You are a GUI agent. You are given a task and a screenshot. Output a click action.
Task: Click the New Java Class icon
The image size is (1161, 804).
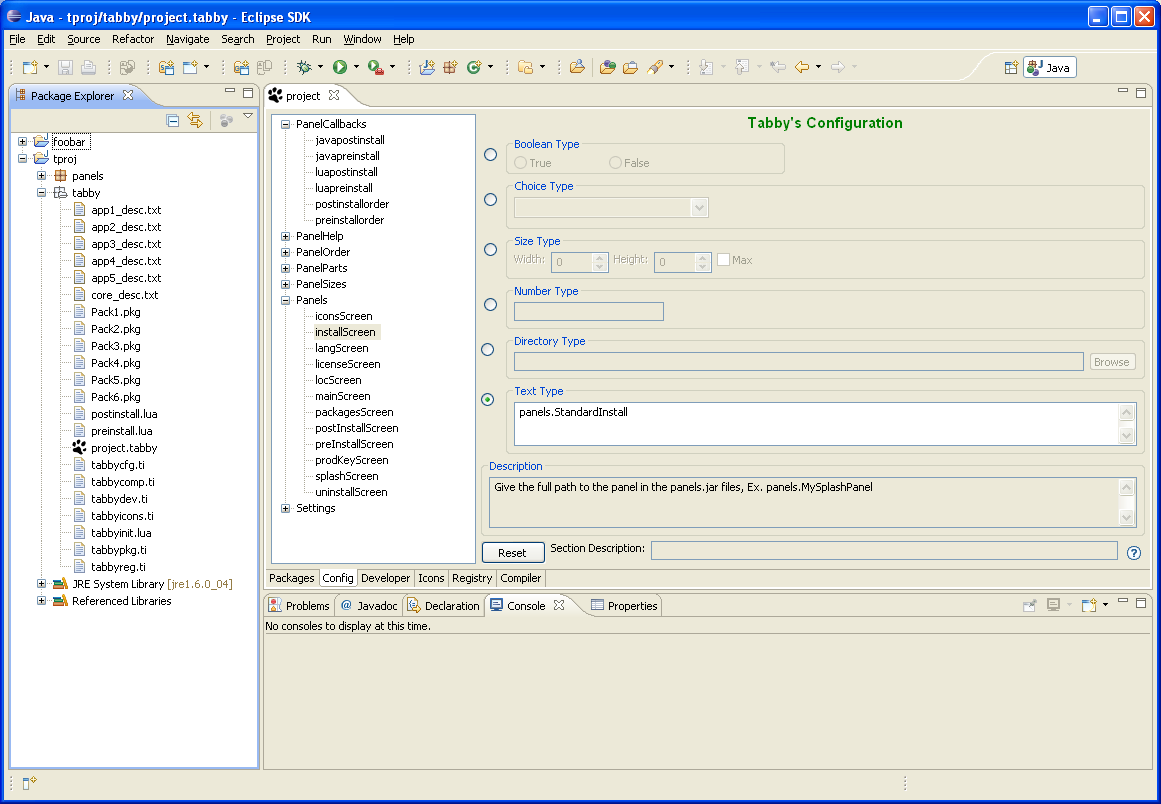click(x=475, y=67)
